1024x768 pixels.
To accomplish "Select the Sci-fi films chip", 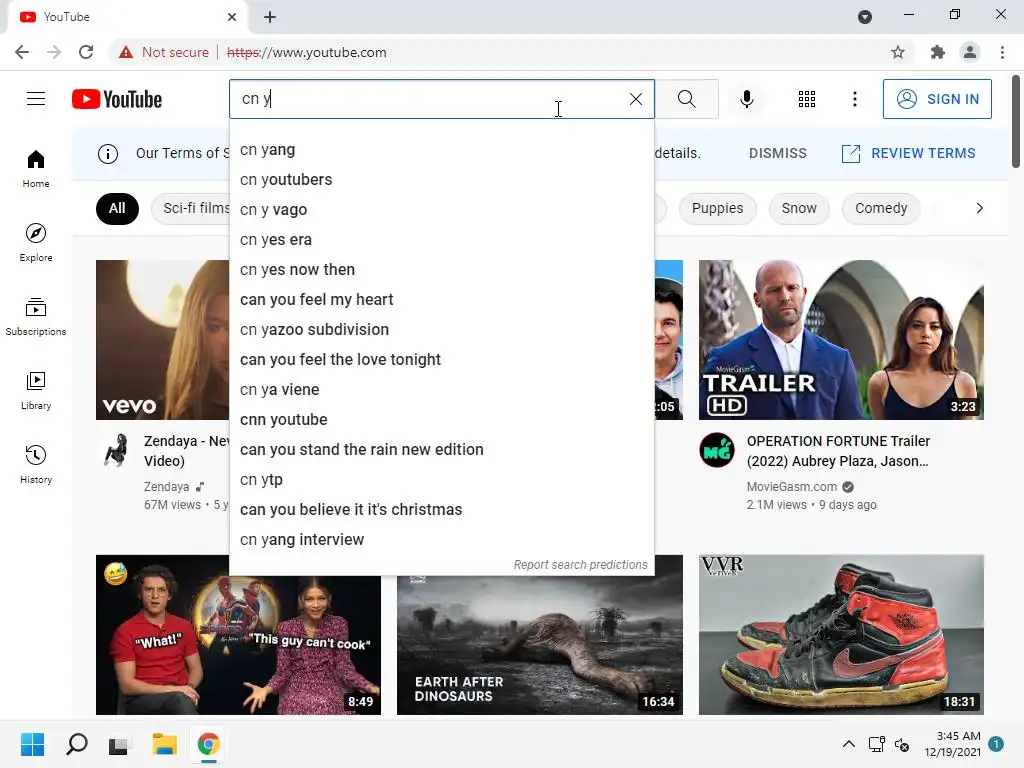I will click(190, 209).
